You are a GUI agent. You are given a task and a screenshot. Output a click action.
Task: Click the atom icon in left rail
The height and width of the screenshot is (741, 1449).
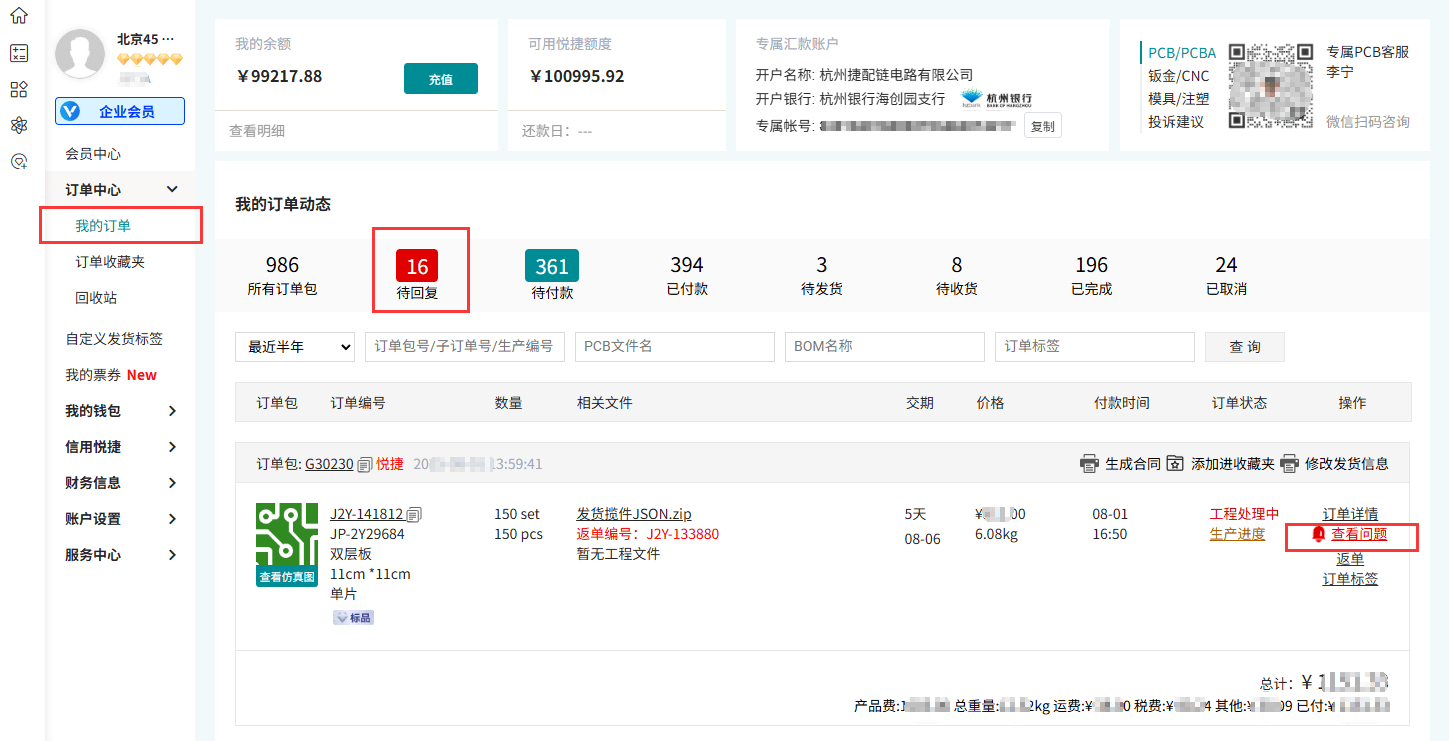[18, 125]
